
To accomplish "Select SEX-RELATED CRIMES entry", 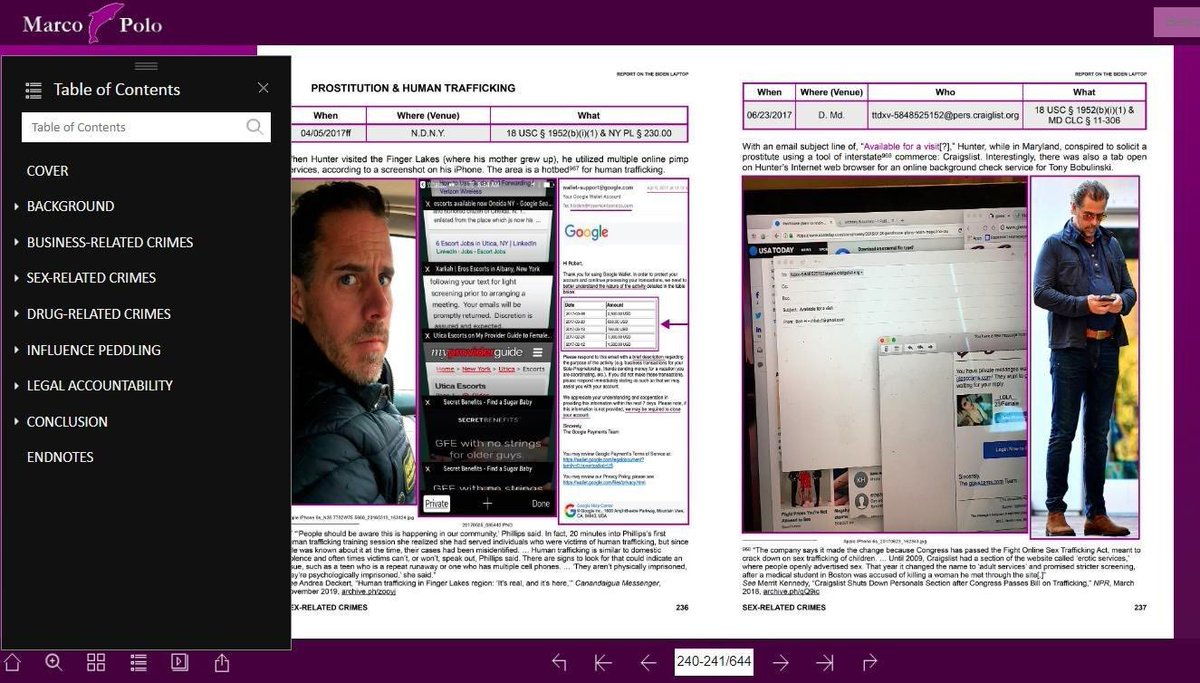I will point(91,278).
